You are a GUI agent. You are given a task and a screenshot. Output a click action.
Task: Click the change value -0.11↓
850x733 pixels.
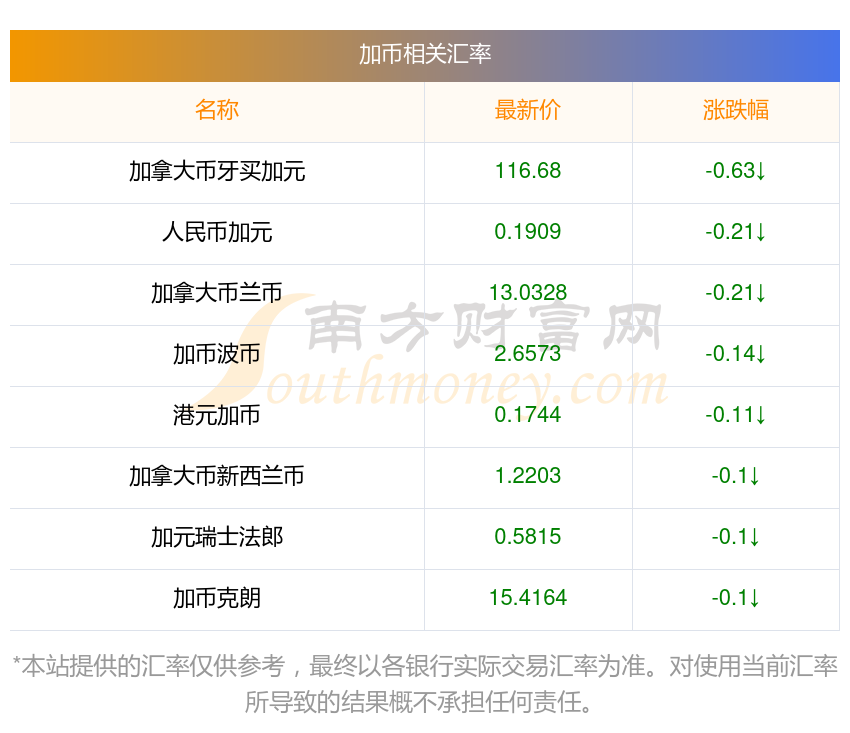point(736,415)
